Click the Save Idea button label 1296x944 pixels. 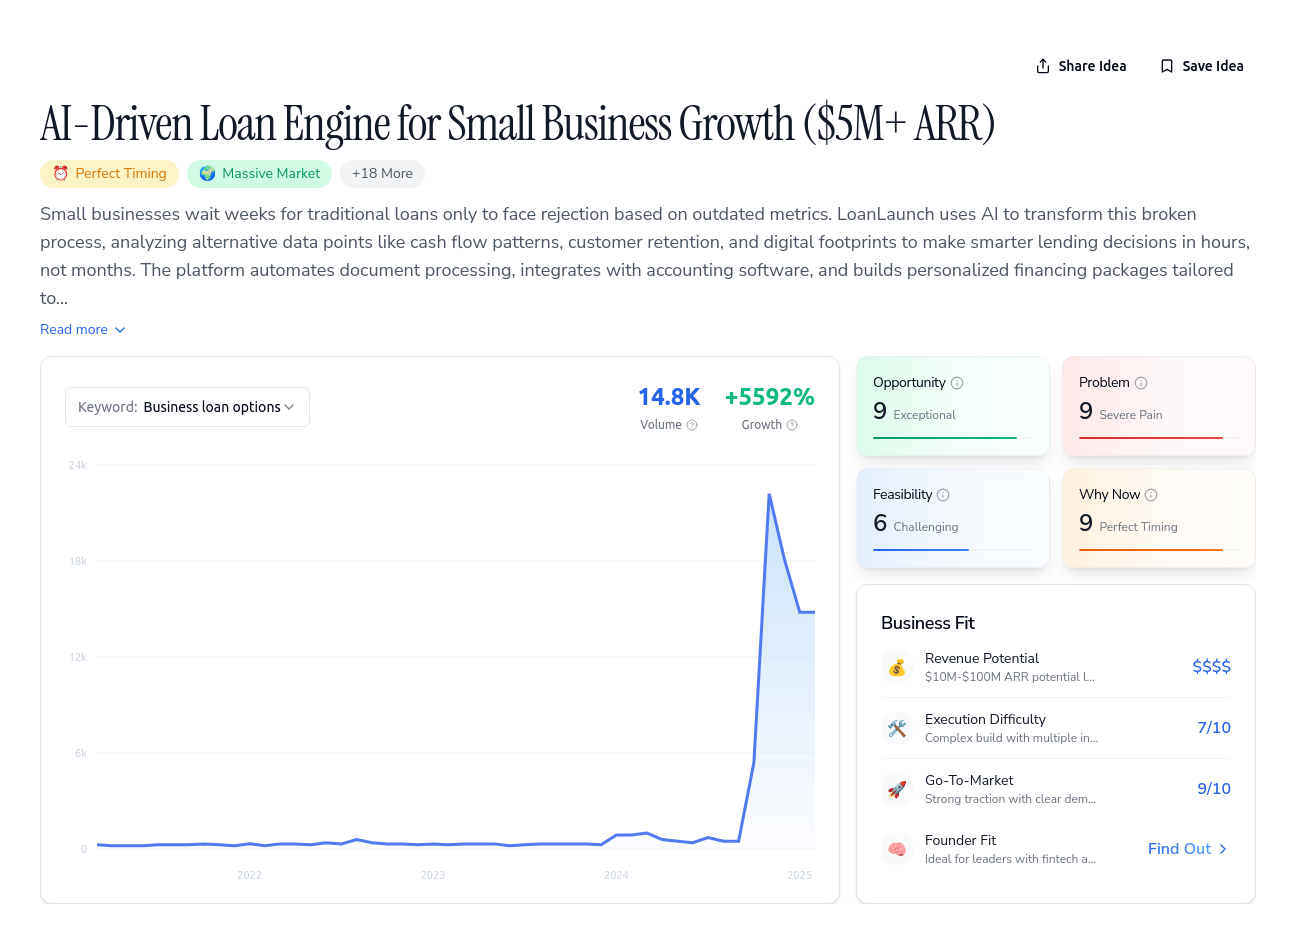click(1213, 66)
